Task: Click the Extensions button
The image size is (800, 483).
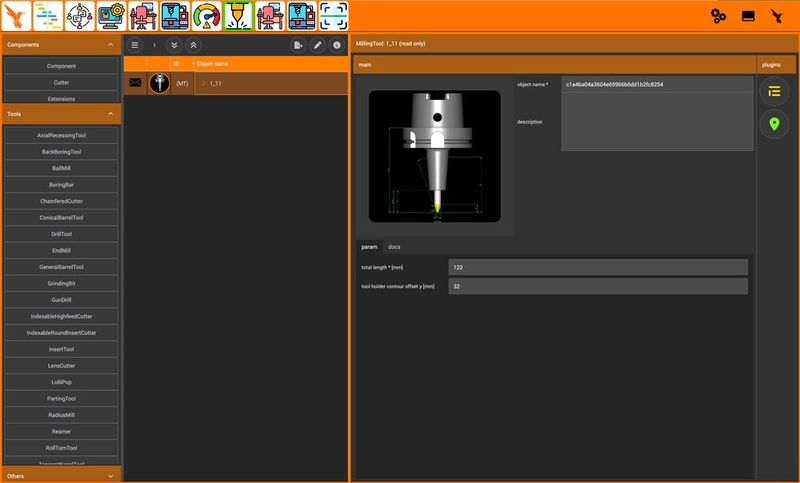Action: [x=61, y=98]
